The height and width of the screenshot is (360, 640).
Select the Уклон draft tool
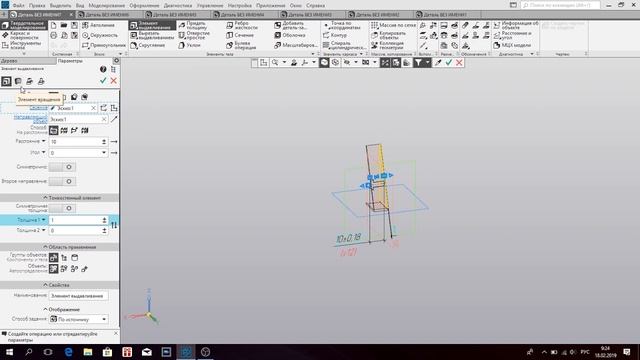[190, 45]
